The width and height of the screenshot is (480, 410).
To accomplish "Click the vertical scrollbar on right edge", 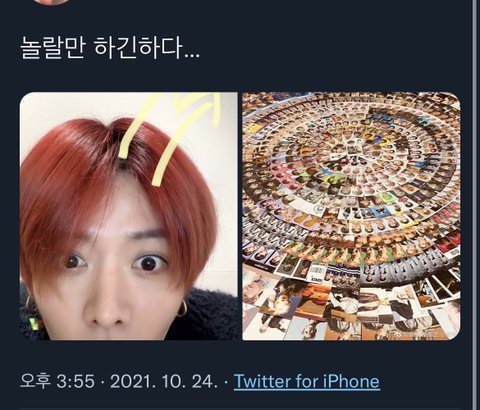I will pyautogui.click(x=474, y=205).
